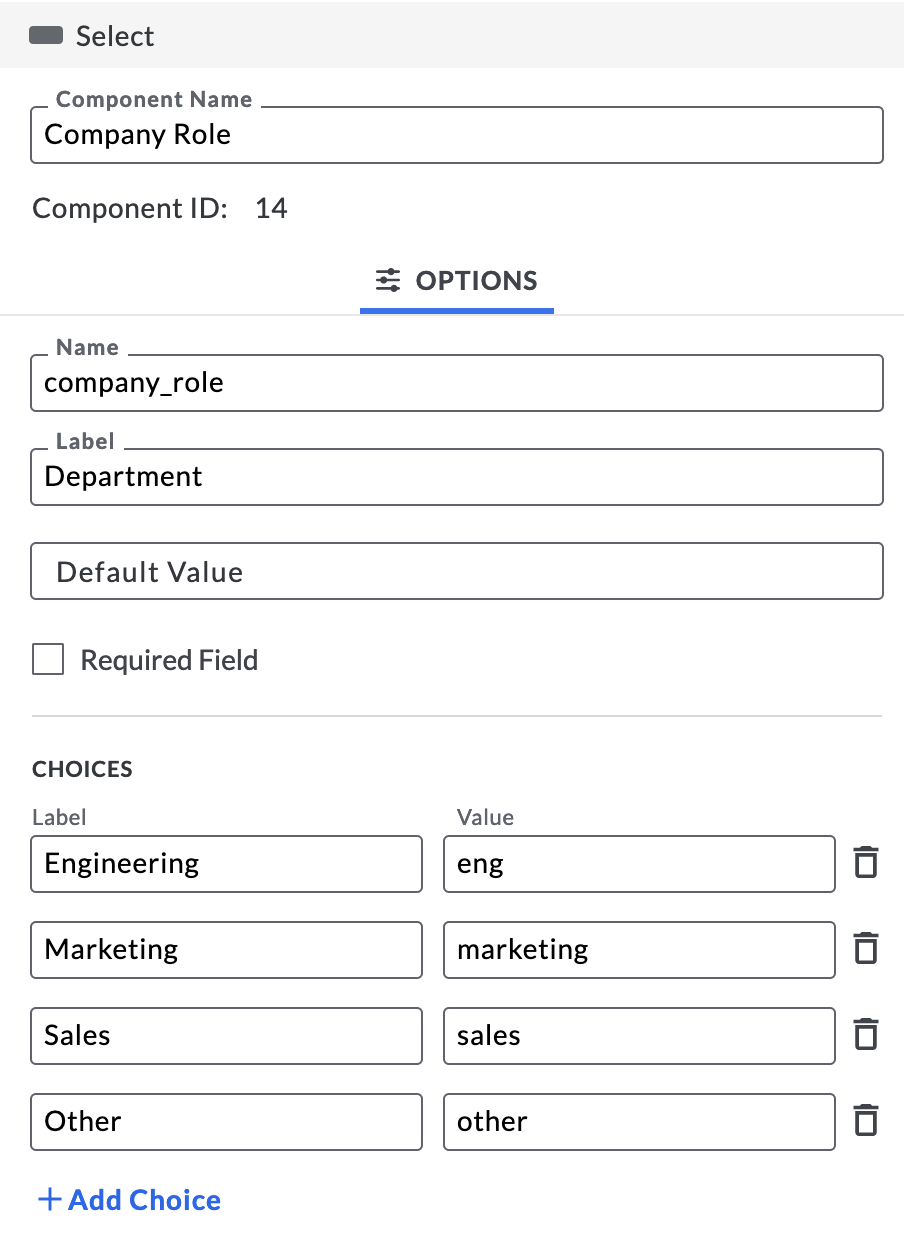
Task: Click the Other label input
Action: (227, 1122)
